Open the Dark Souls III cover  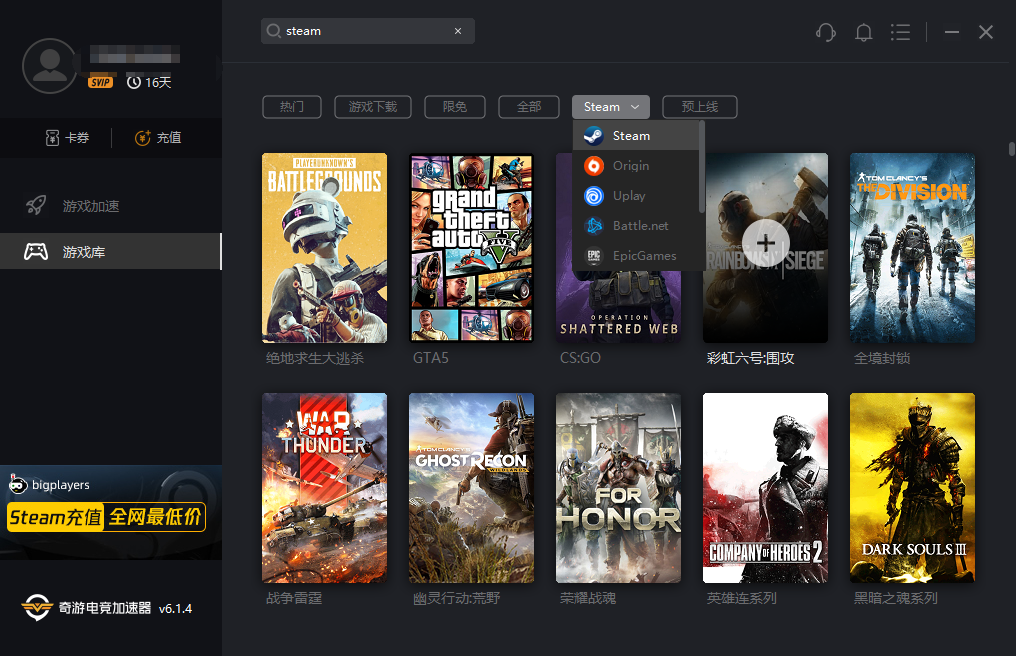[912, 487]
